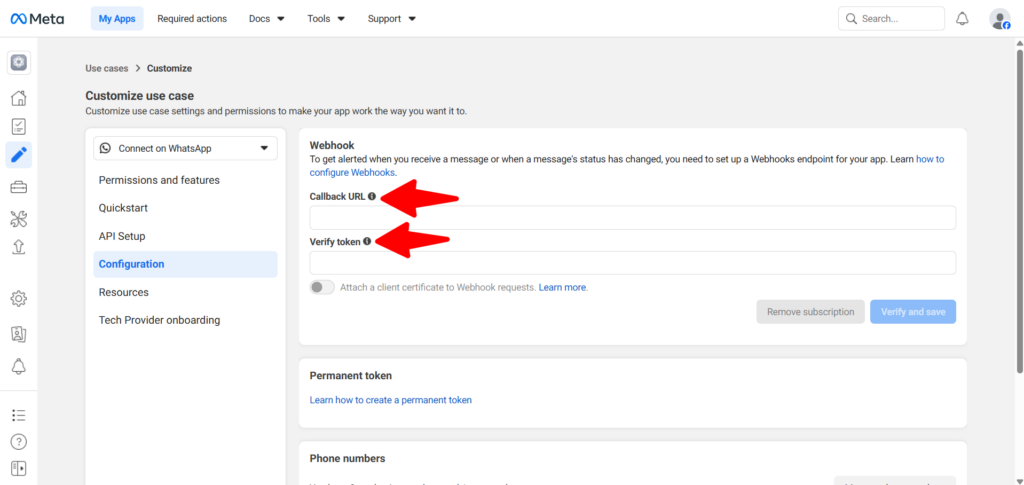Click the Verify and save button
1024x485 pixels.
click(912, 312)
